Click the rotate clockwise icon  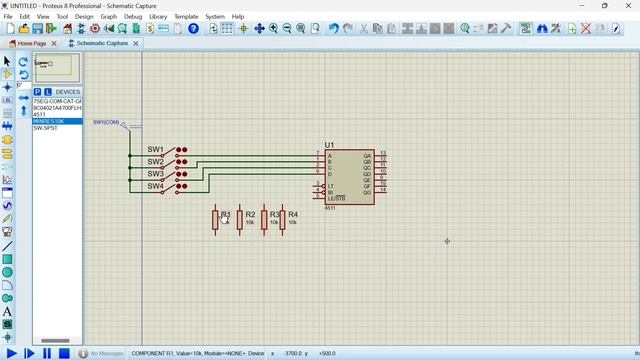point(23,62)
